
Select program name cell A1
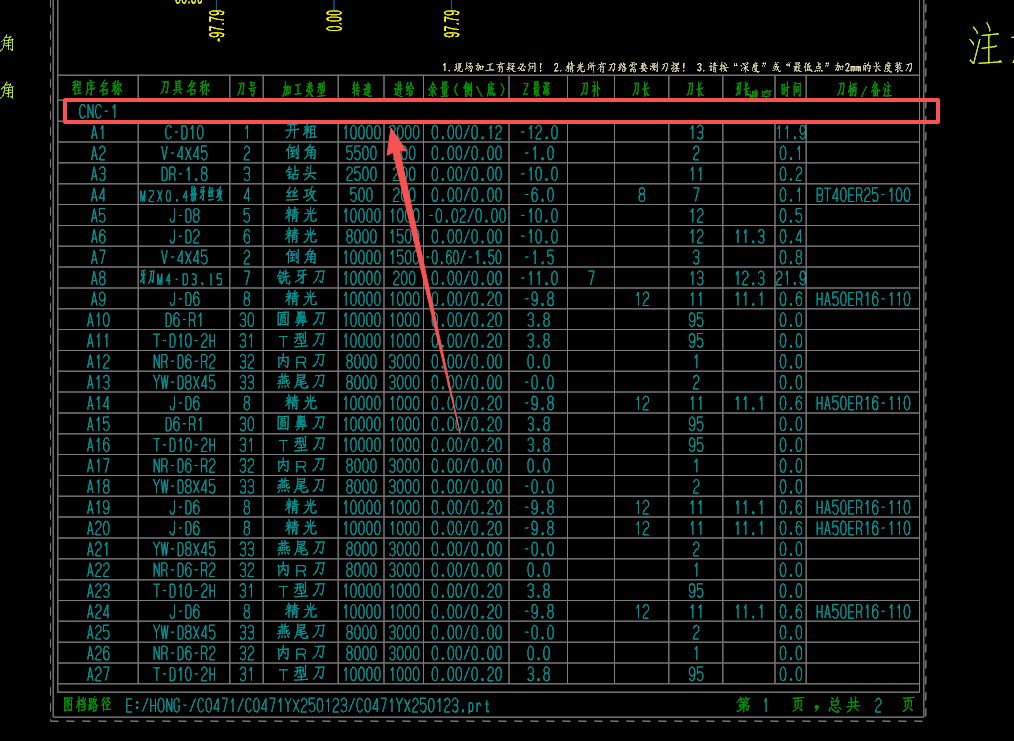point(98,133)
